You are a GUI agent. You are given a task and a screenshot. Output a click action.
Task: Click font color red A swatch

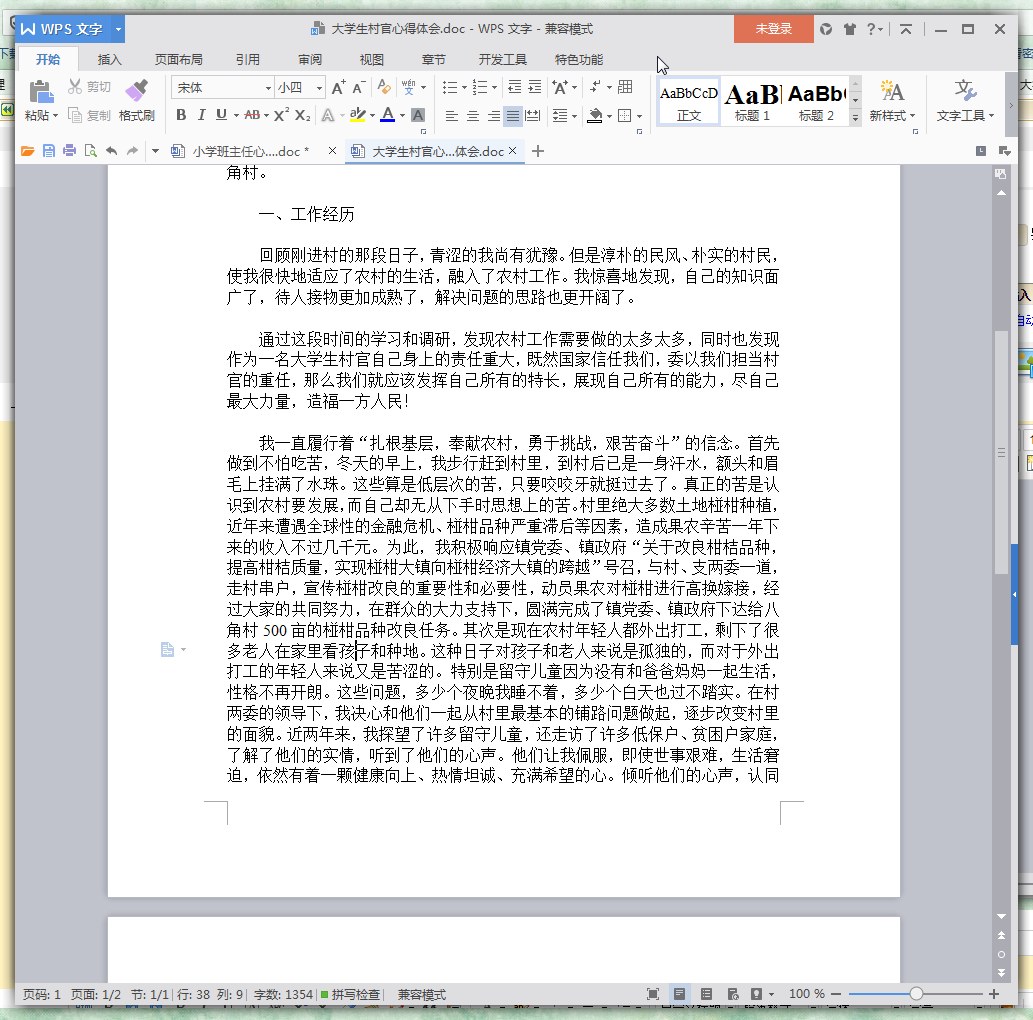(388, 115)
